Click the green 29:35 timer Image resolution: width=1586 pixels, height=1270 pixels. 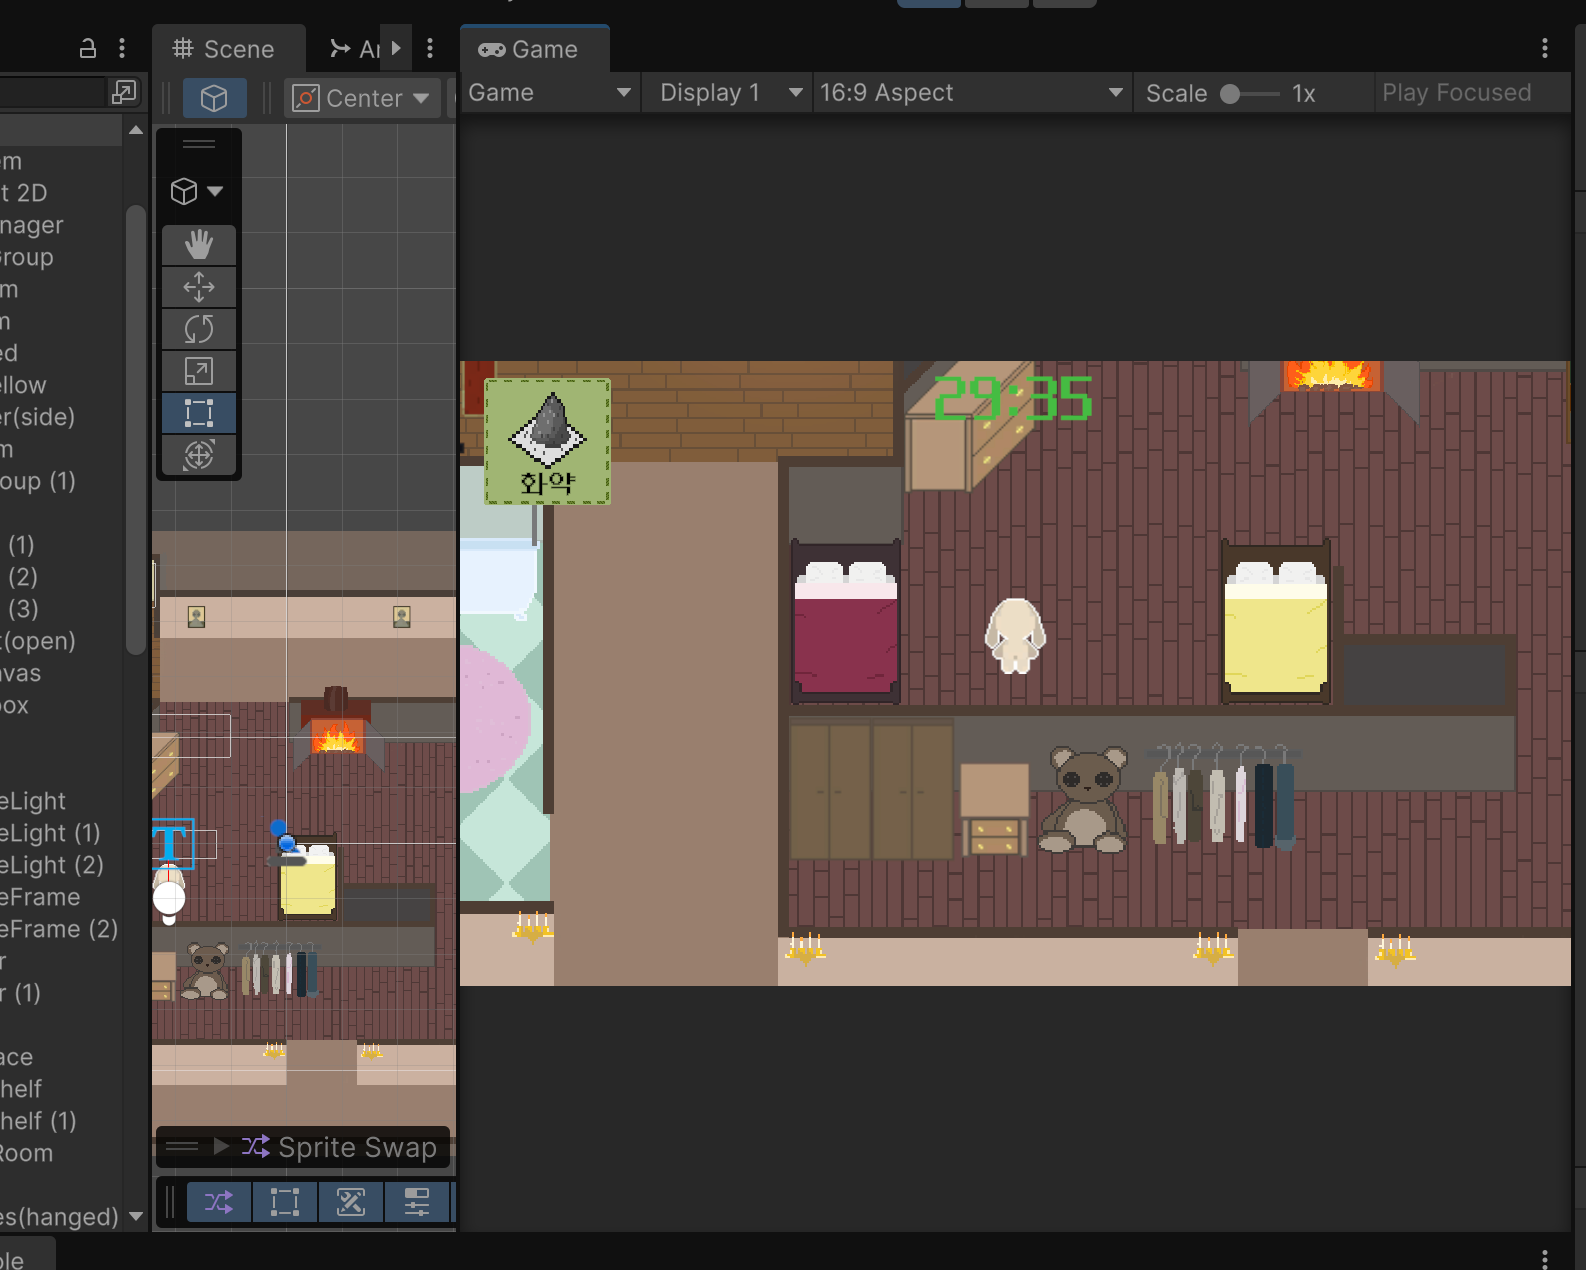tap(1013, 398)
